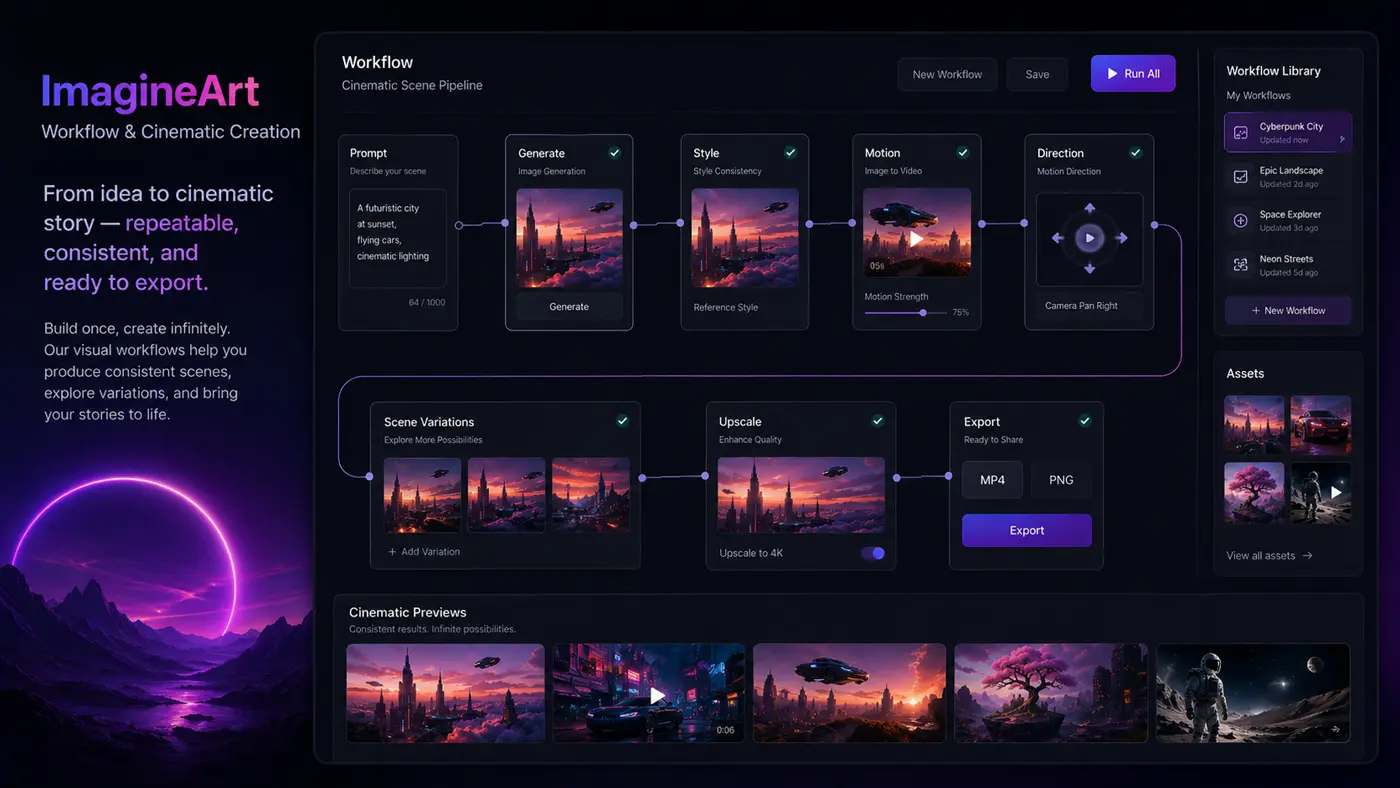Open the sunset city asset thumbnail
This screenshot has width=1400, height=788.
pos(1255,424)
